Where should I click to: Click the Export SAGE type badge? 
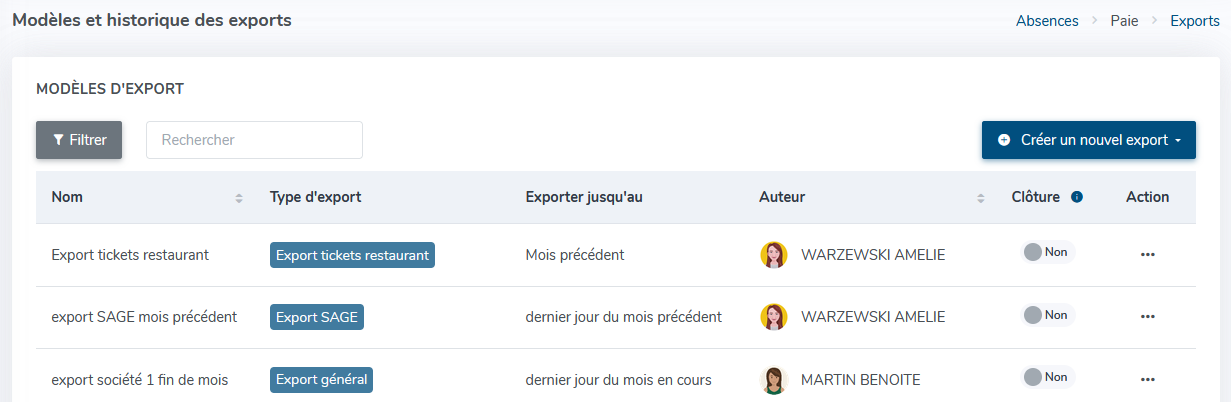pos(317,317)
